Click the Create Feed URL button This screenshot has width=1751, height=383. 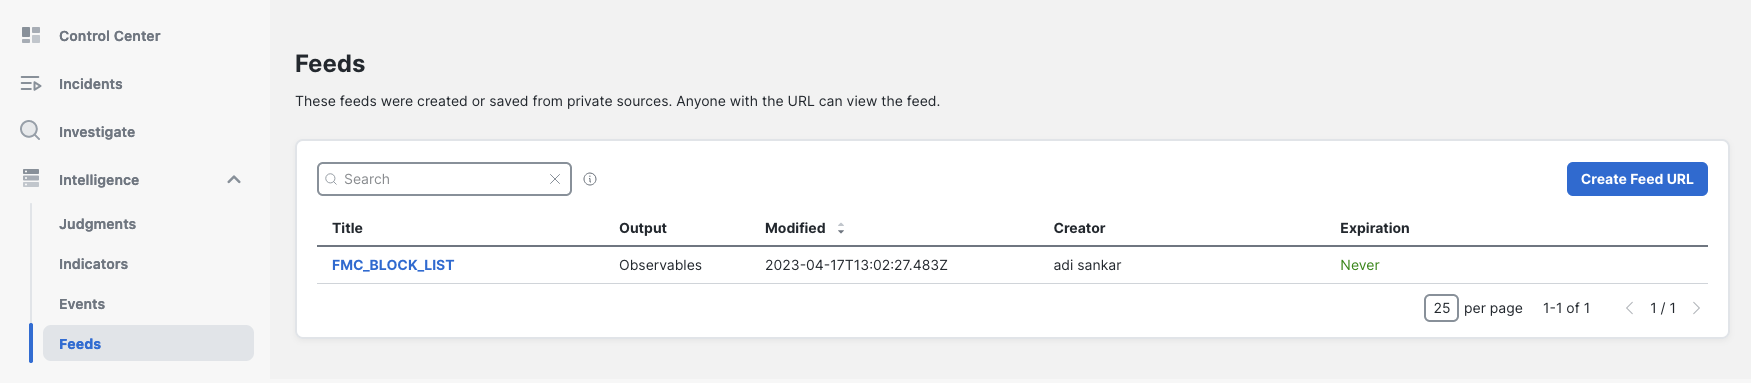coord(1637,179)
